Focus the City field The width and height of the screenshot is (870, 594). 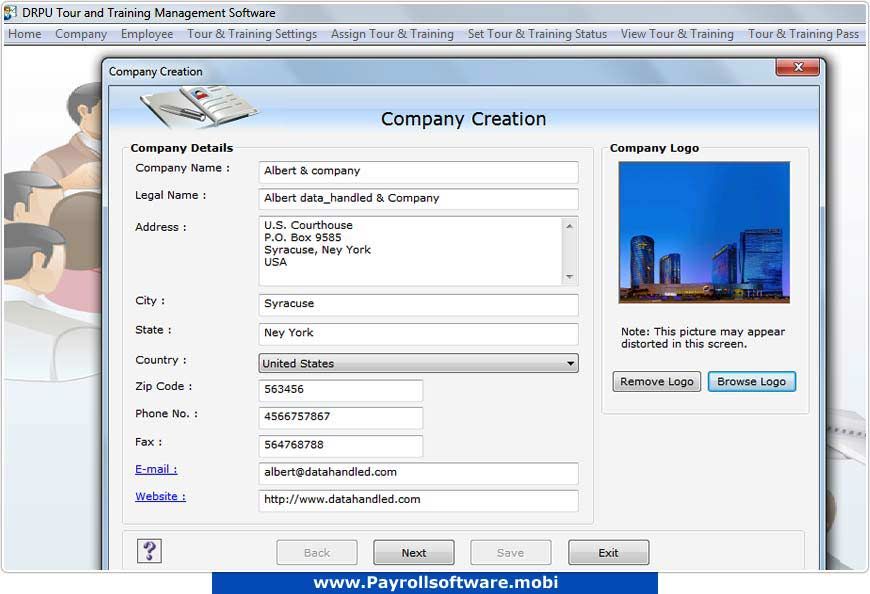[x=418, y=304]
